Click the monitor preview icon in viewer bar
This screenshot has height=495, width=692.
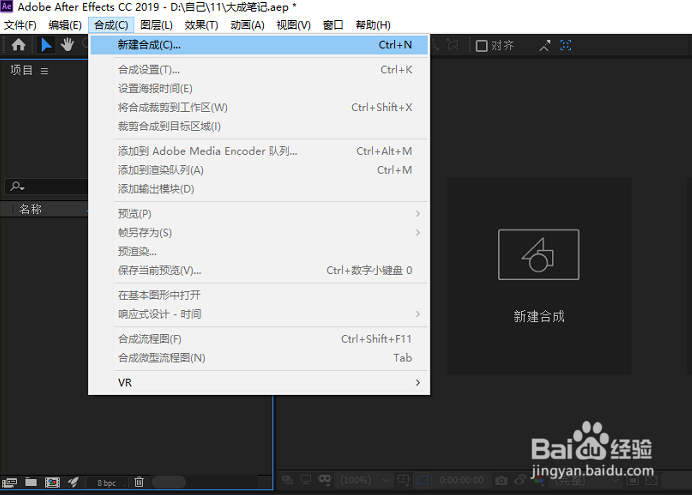[306, 480]
